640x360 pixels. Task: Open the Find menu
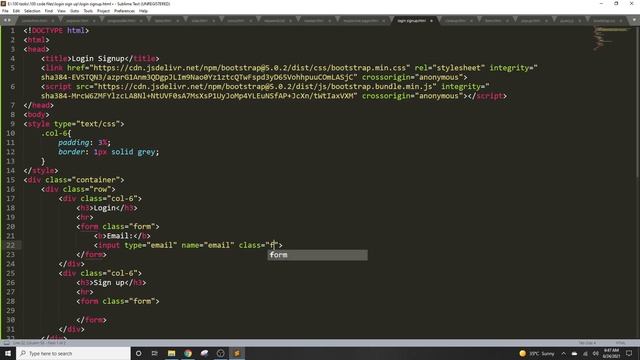pos(49,11)
